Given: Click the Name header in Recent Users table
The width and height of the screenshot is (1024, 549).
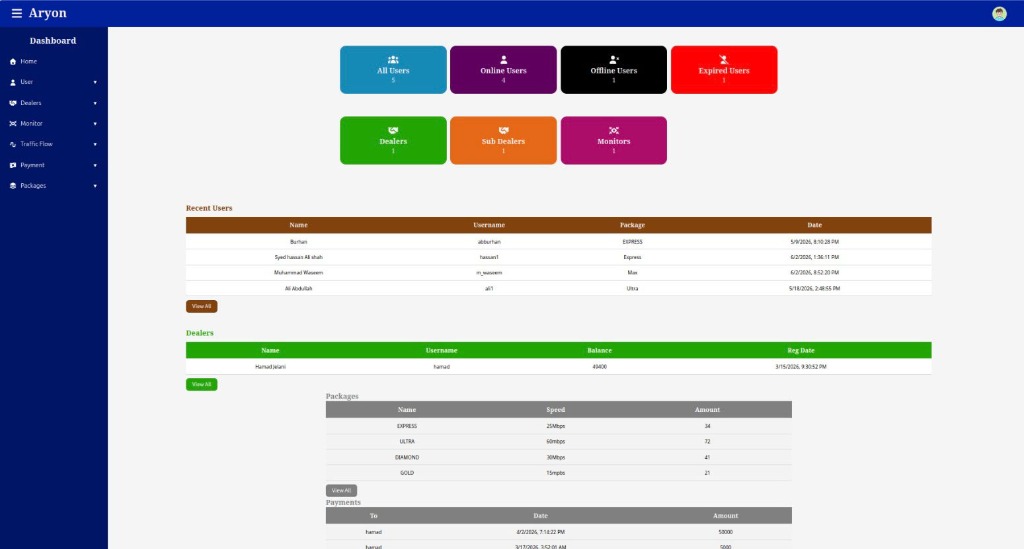Looking at the screenshot, I should click(298, 225).
